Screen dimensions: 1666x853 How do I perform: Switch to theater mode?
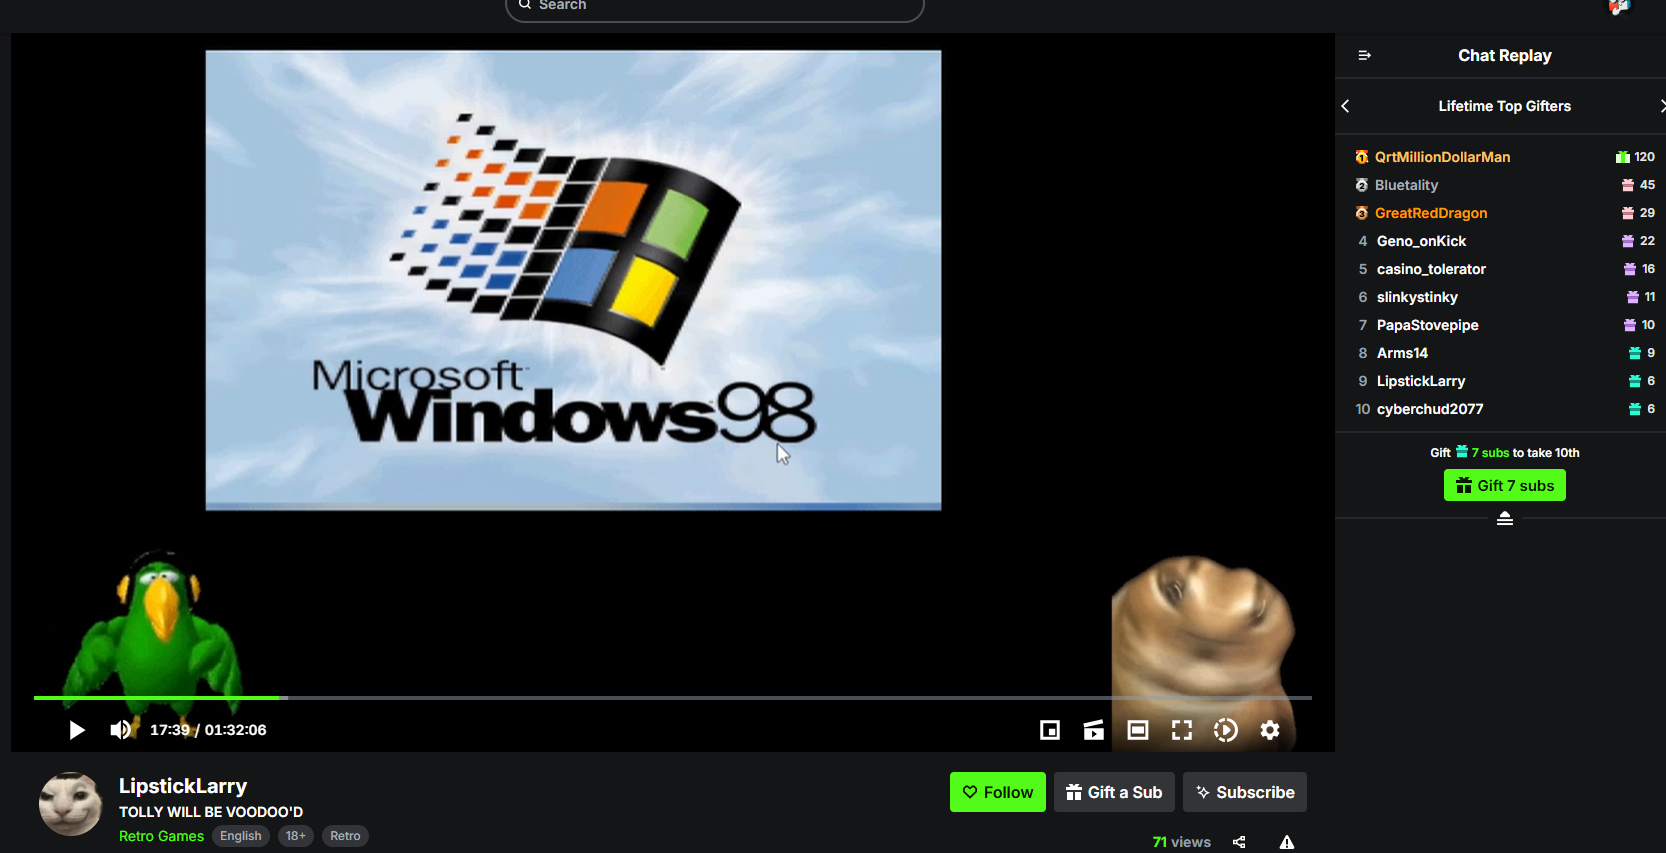[1138, 730]
